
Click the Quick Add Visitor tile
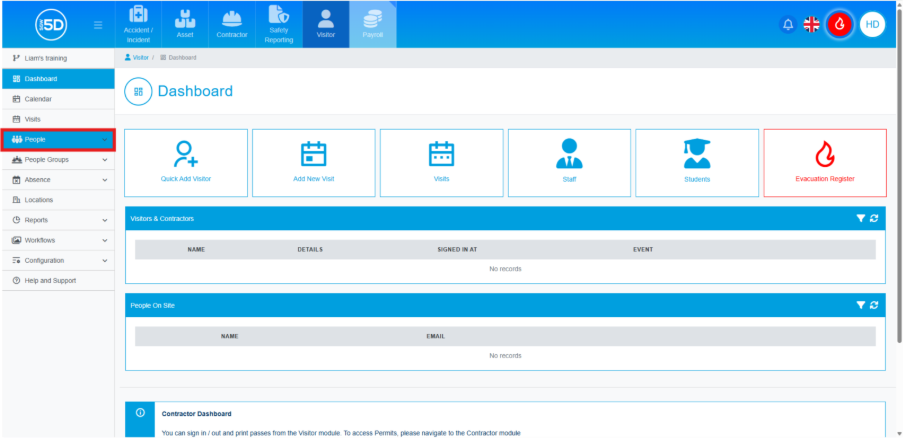185,162
